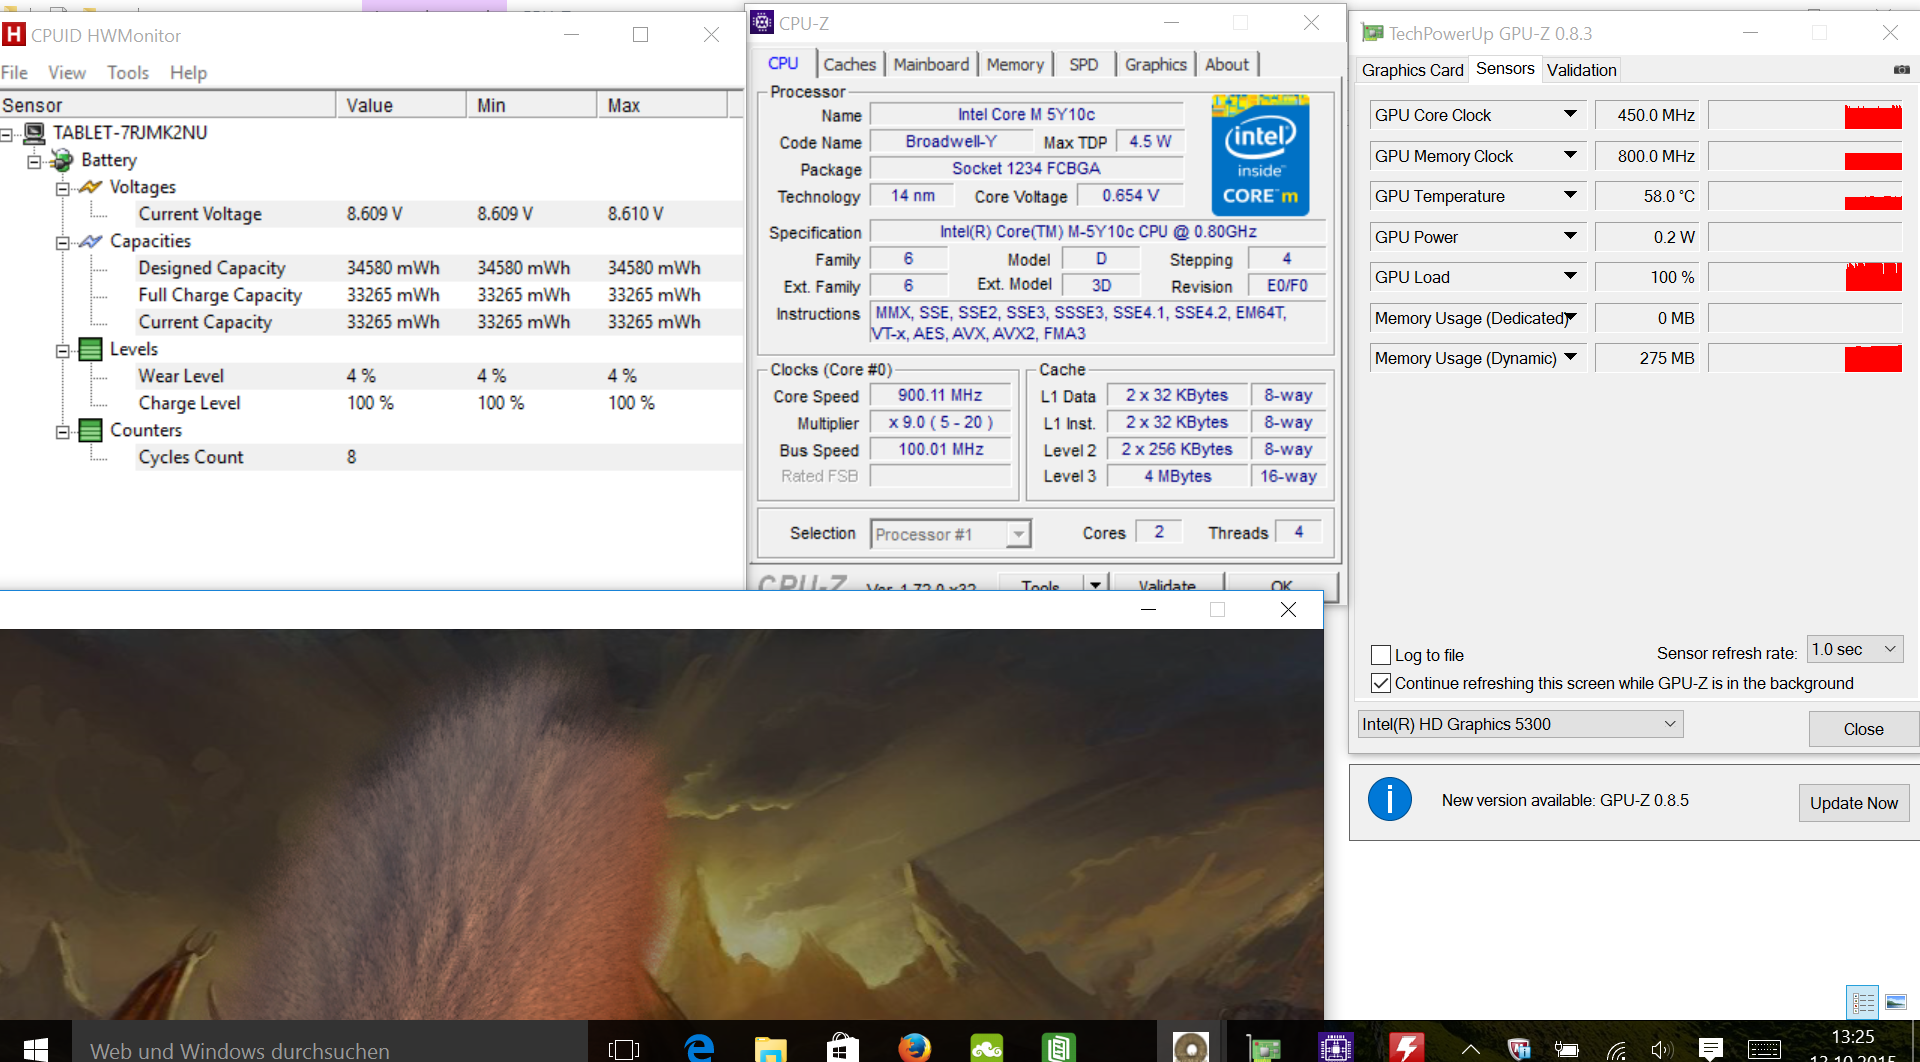Open the Action Center notifications icon

(x=1711, y=1049)
